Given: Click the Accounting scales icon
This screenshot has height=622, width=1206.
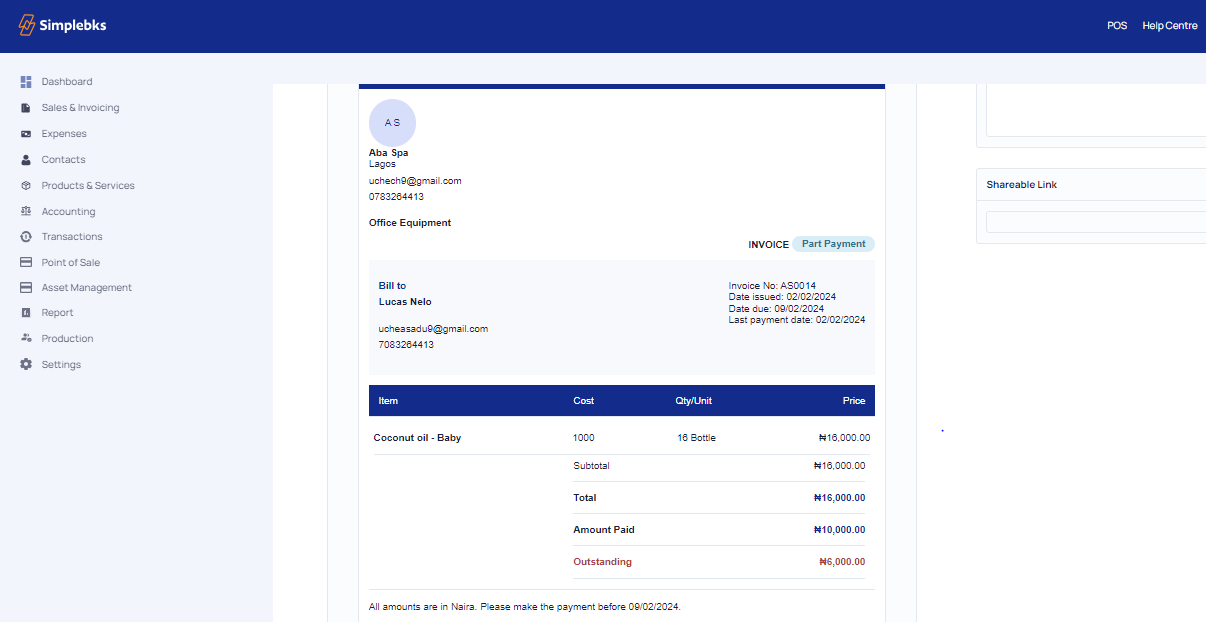Looking at the screenshot, I should click(26, 212).
